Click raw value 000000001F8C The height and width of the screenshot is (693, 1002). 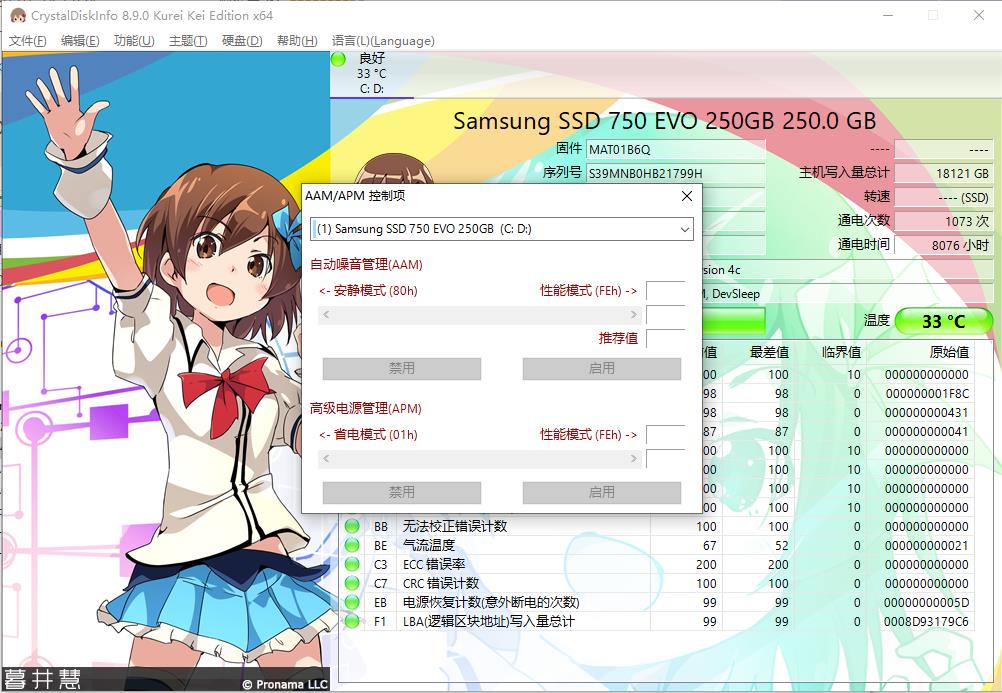point(927,394)
